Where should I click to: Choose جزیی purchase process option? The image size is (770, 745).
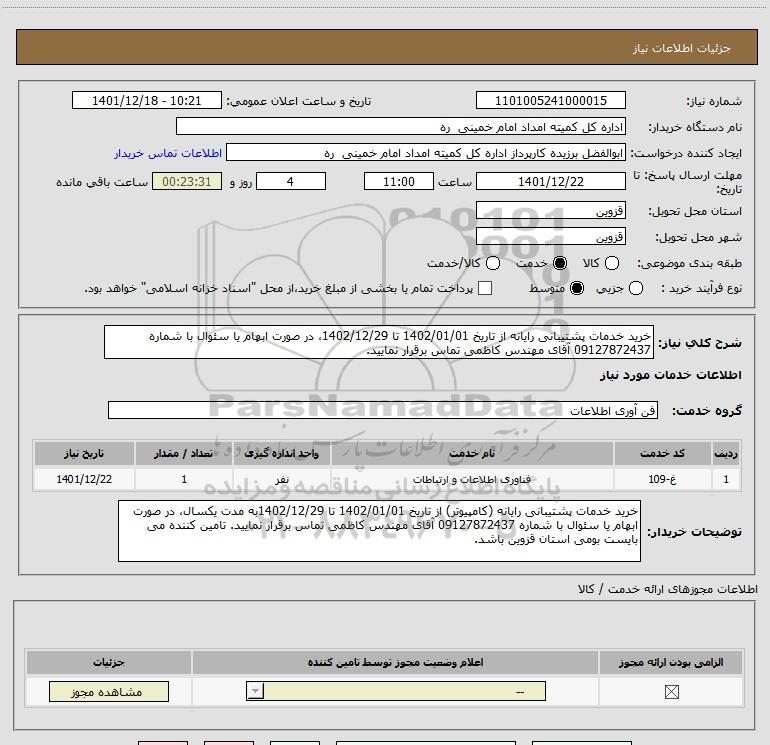[636, 288]
